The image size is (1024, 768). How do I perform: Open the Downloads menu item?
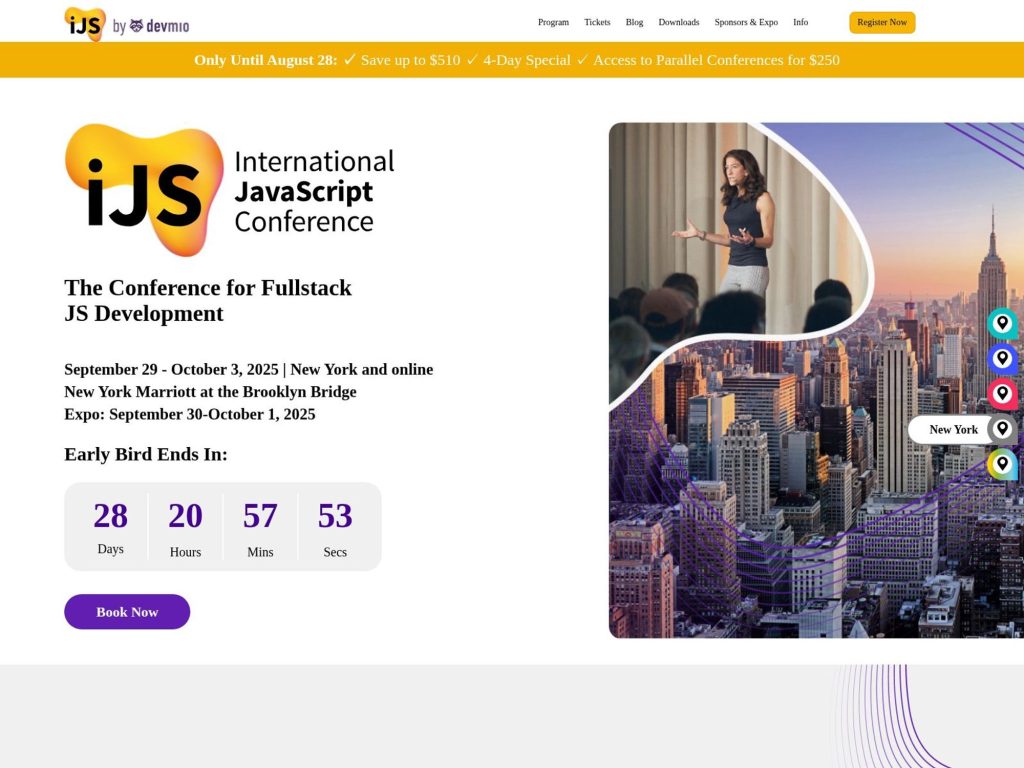(678, 22)
